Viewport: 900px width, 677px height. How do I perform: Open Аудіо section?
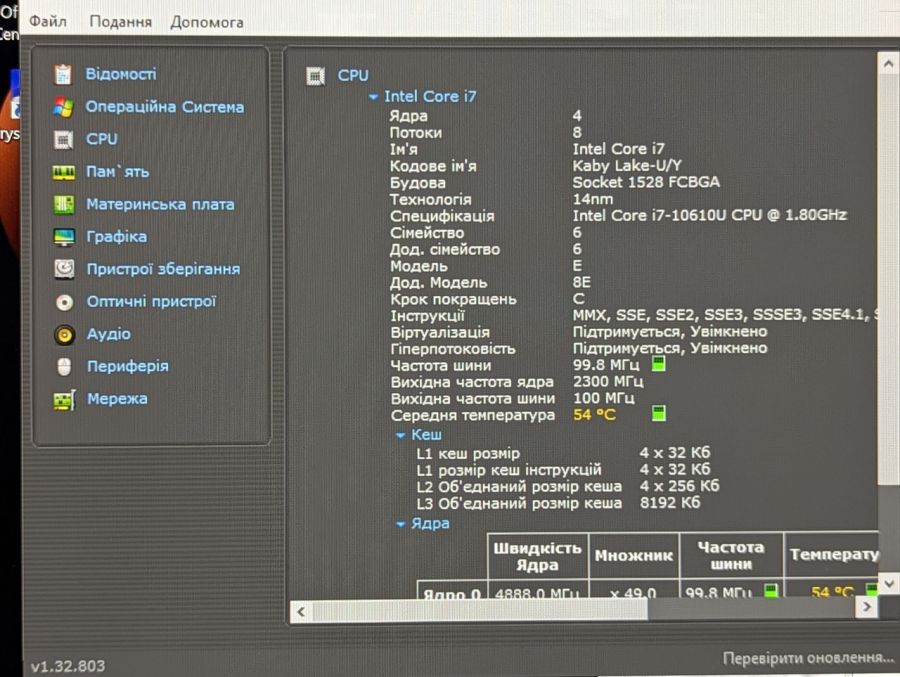pos(108,334)
